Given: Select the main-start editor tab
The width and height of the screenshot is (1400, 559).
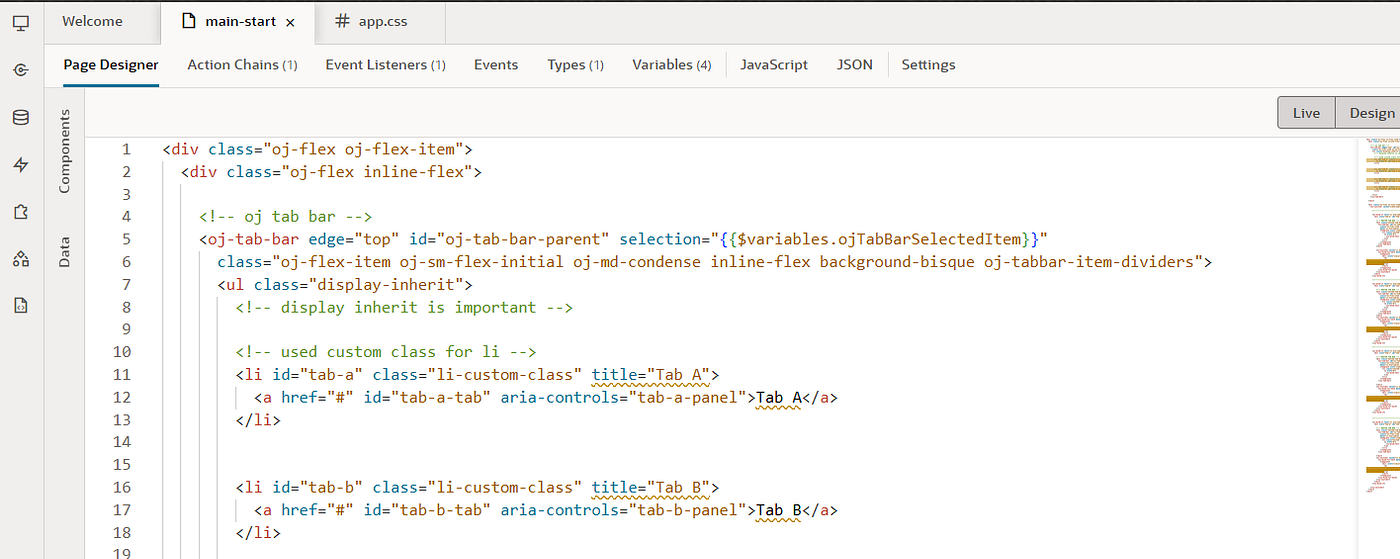Looking at the screenshot, I should coord(237,21).
